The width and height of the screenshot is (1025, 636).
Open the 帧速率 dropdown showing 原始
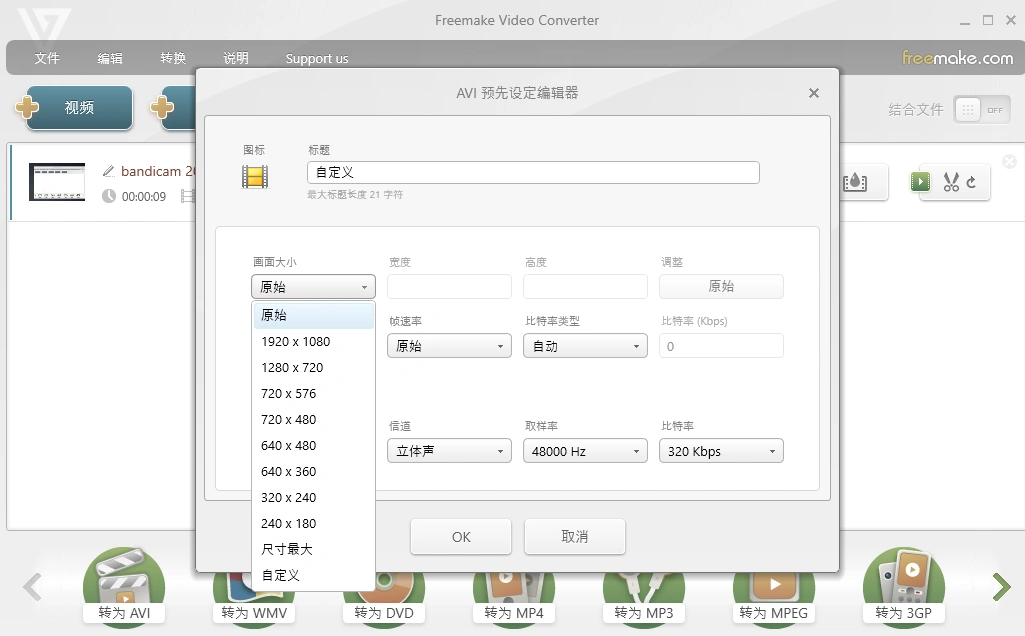click(x=449, y=346)
